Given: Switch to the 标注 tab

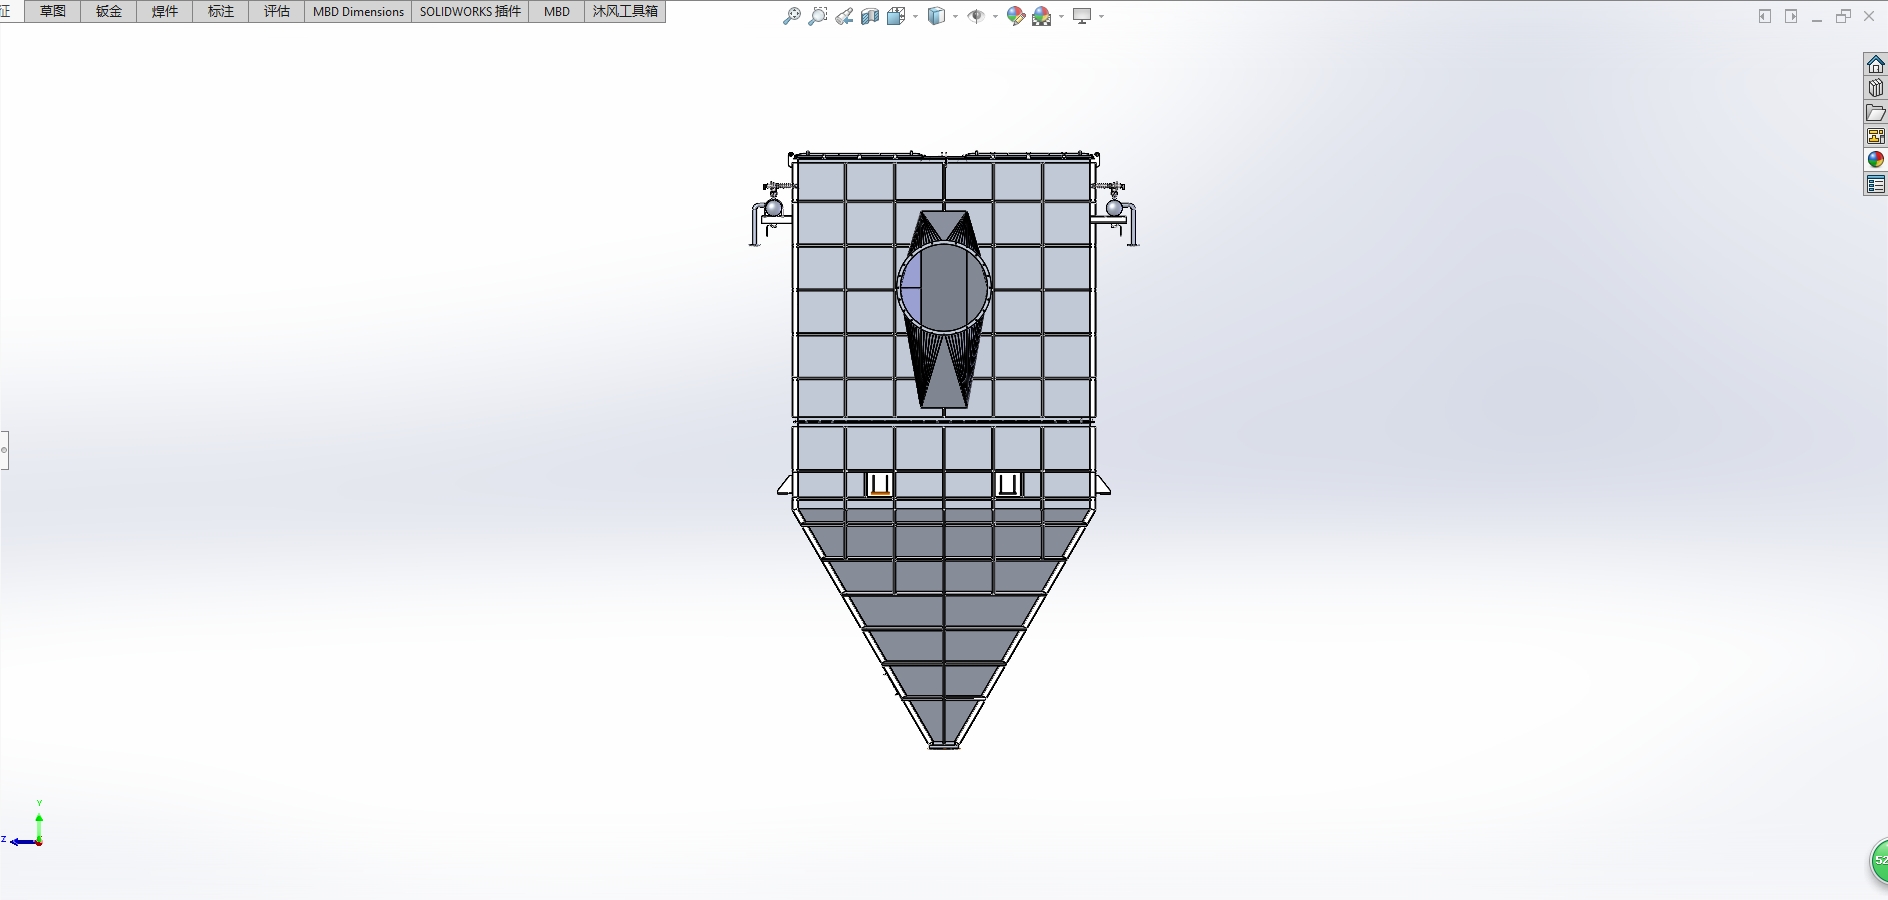Looking at the screenshot, I should (221, 11).
